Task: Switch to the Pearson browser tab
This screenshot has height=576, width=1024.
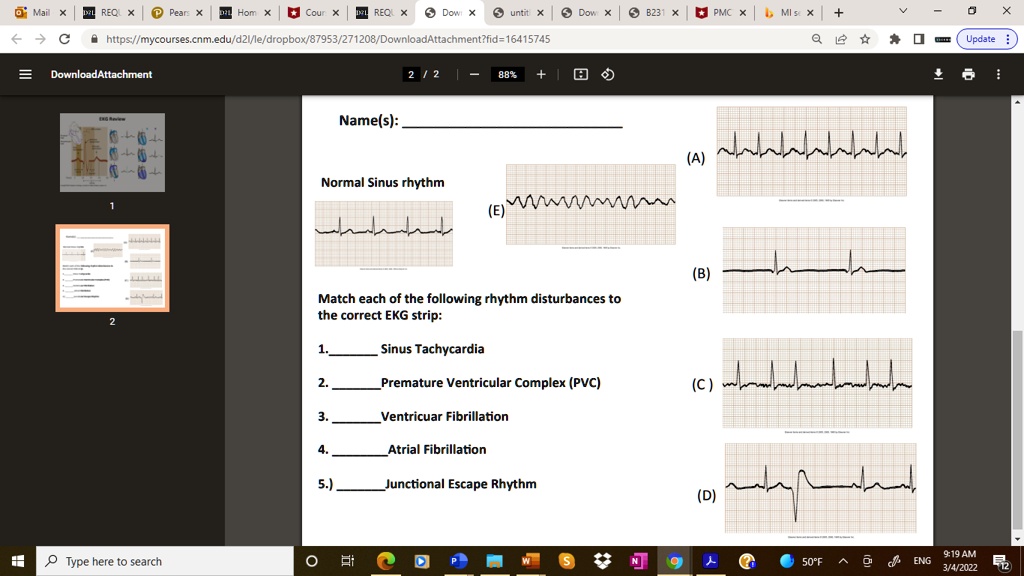Action: 172,12
